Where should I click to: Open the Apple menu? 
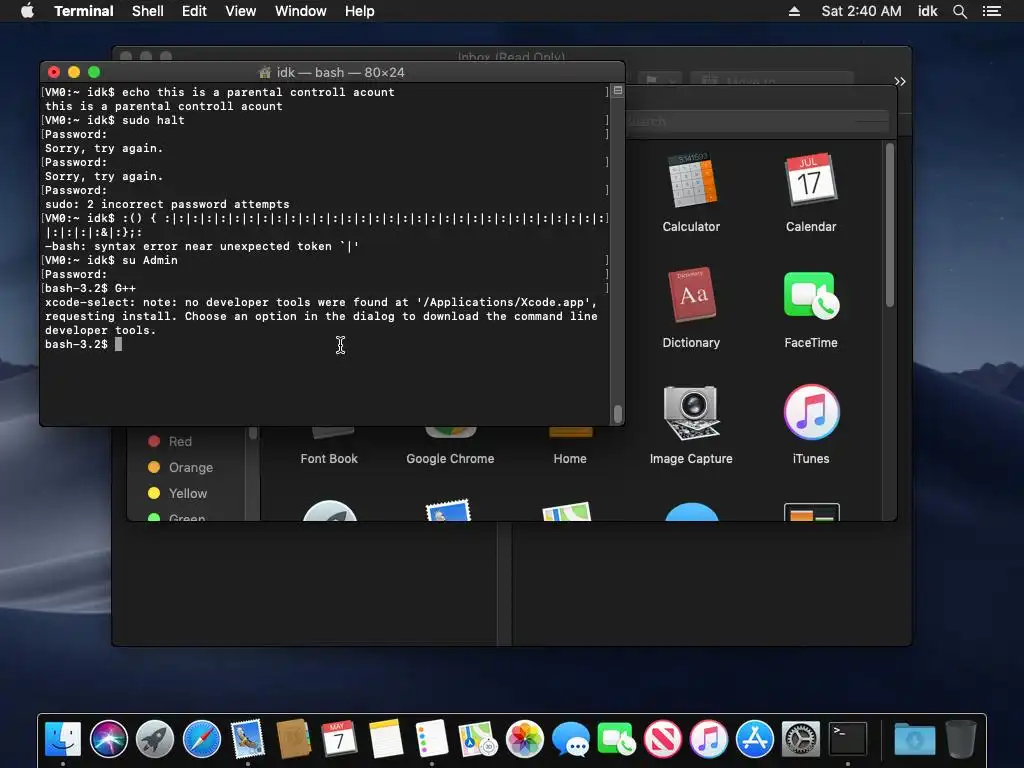click(x=27, y=11)
